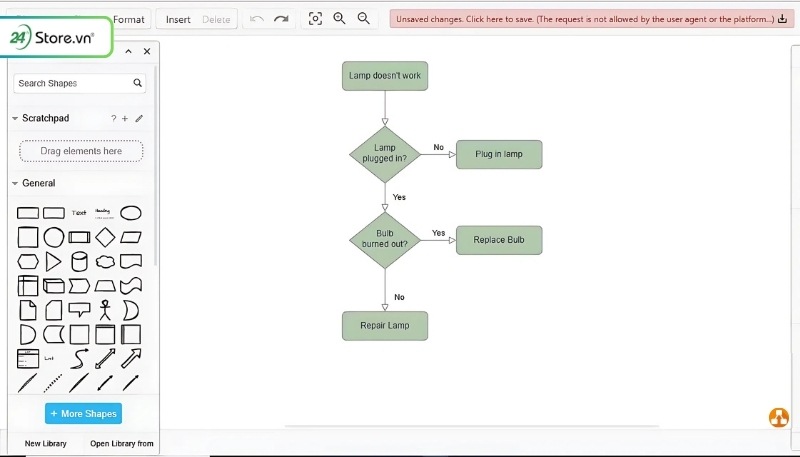
Task: Edit the Scratchpad with pencil icon
Action: [139, 118]
